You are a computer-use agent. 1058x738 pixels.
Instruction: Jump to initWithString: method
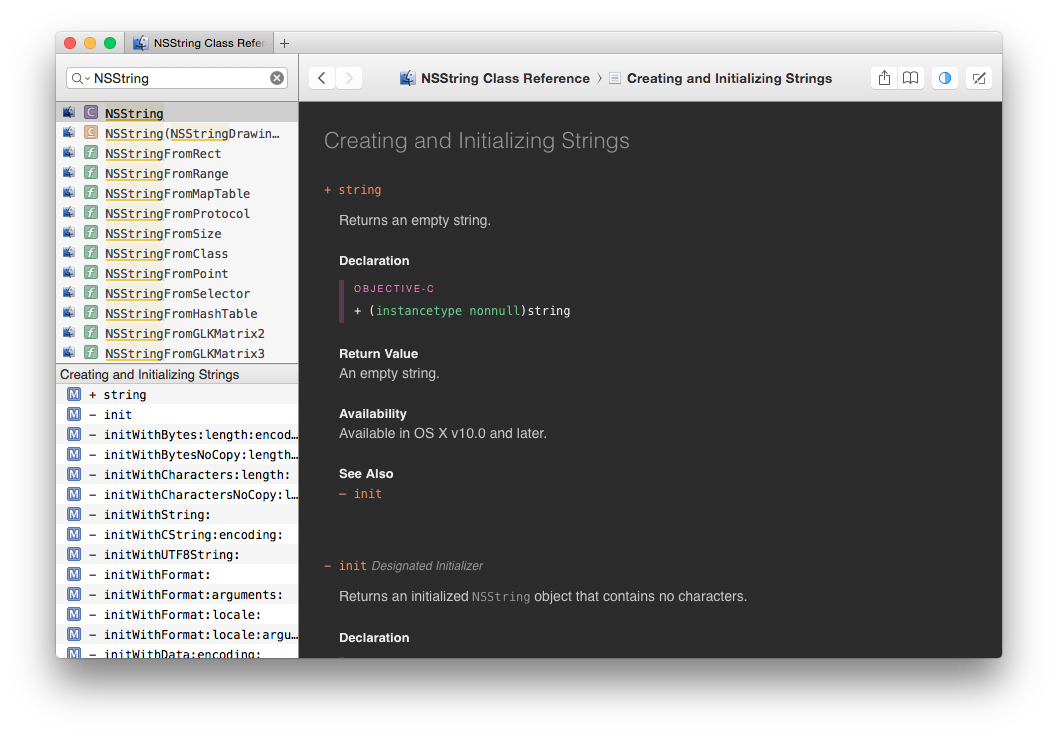pos(177,515)
